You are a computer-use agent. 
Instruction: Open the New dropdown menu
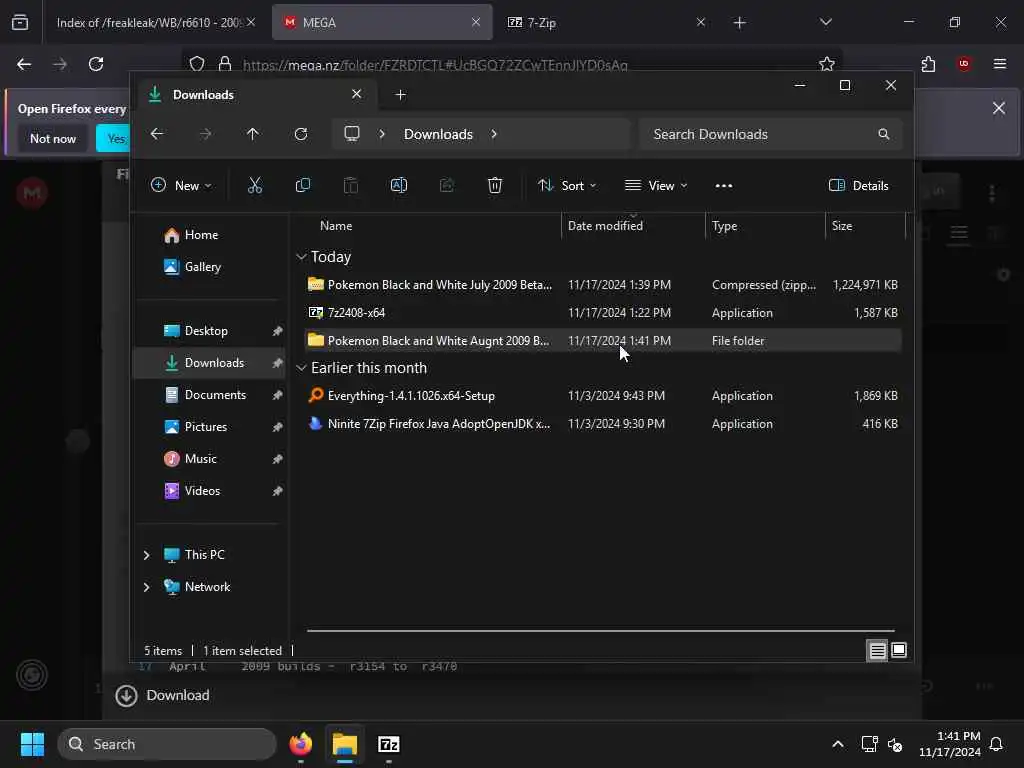pyautogui.click(x=181, y=185)
